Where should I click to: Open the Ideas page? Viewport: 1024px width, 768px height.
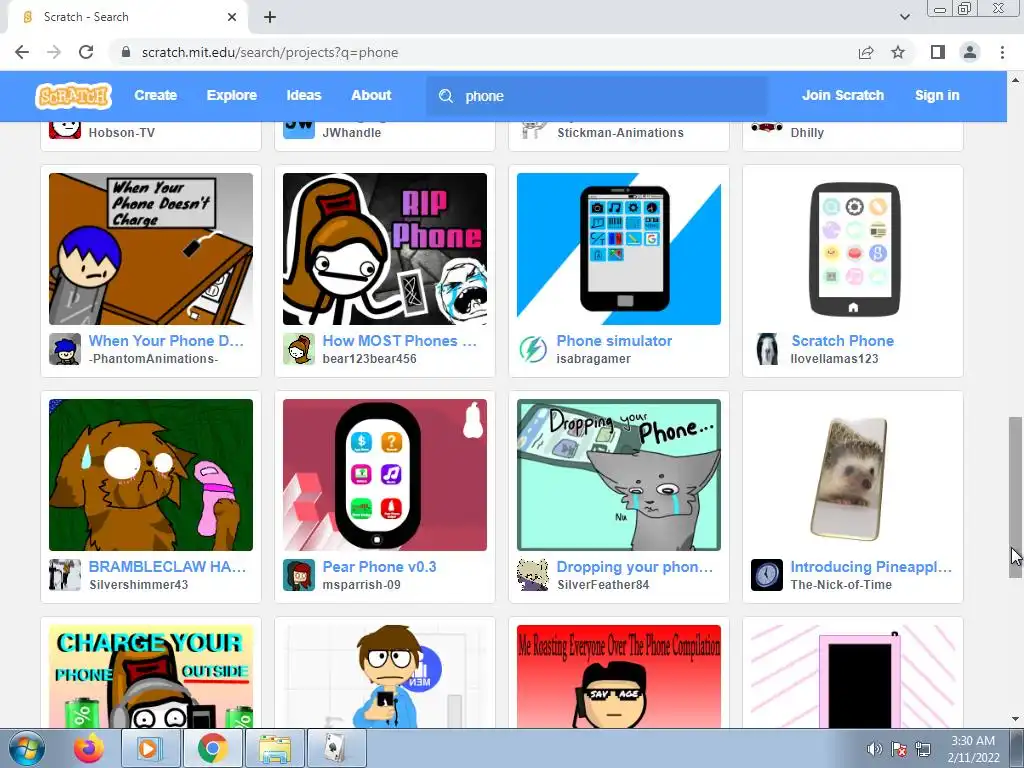(304, 95)
